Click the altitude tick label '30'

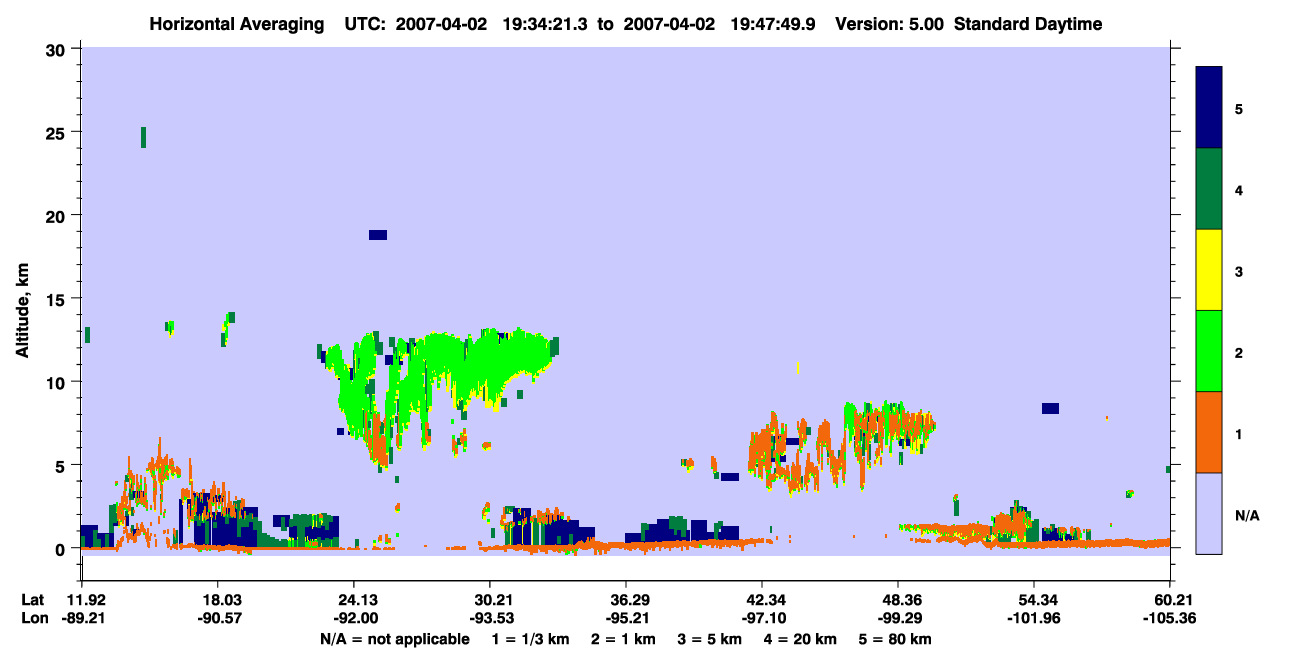pyautogui.click(x=58, y=49)
